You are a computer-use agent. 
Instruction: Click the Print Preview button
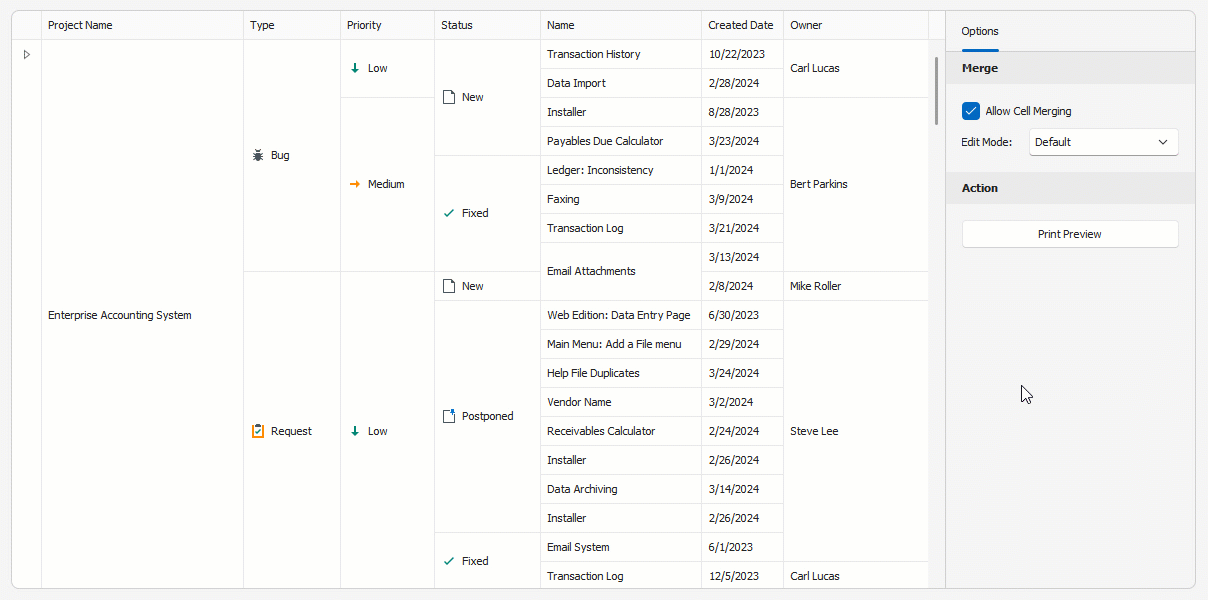pyautogui.click(x=1070, y=234)
